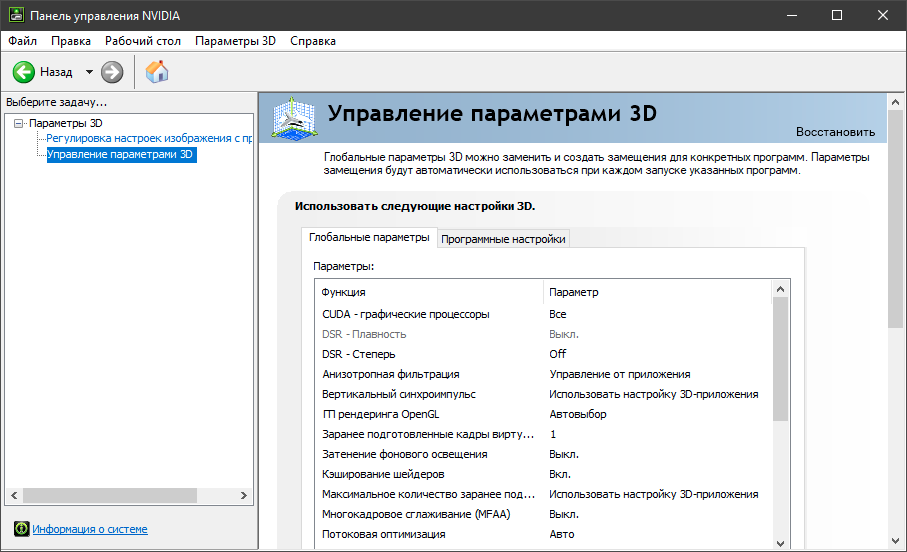Click the grey Forward arrow icon
This screenshot has width=907, height=552.
pyautogui.click(x=112, y=72)
